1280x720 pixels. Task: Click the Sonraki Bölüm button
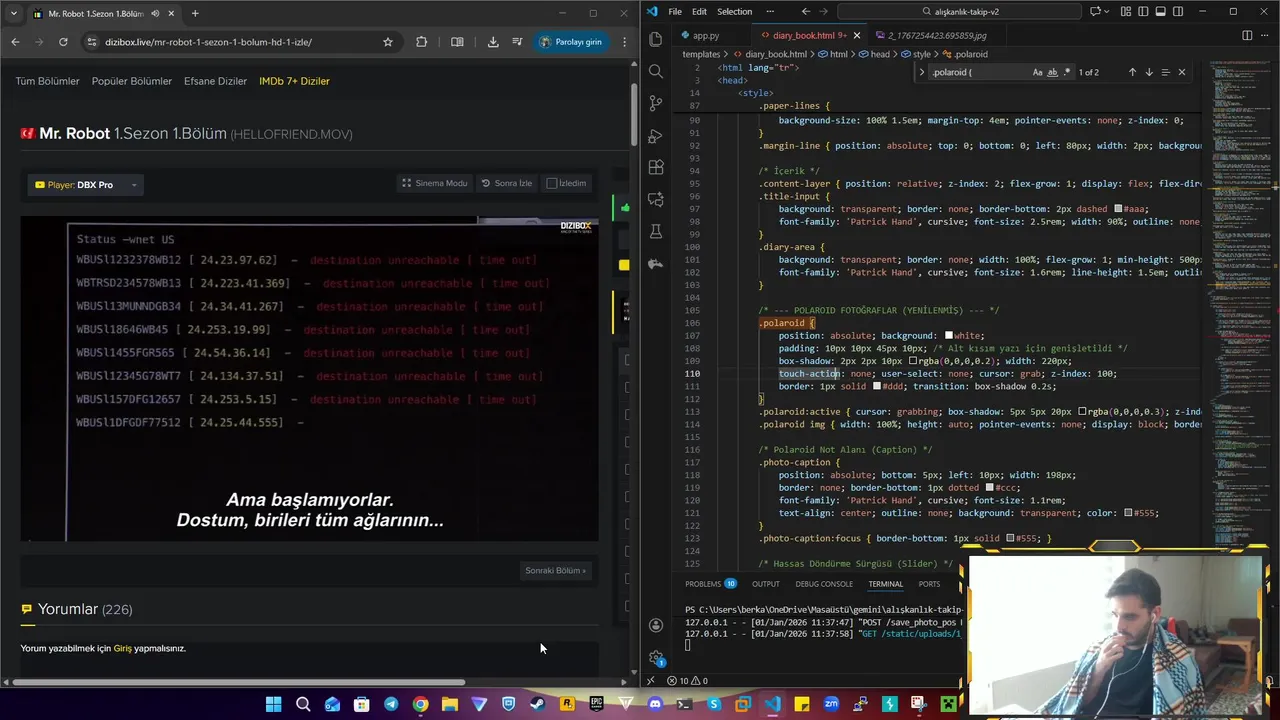click(556, 570)
